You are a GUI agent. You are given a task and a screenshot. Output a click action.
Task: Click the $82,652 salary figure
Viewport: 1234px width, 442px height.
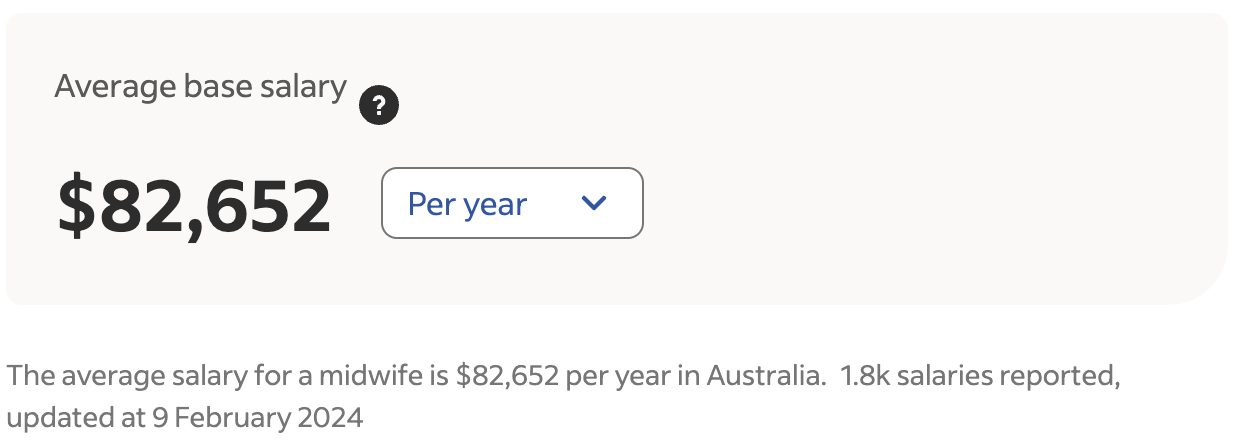[194, 205]
